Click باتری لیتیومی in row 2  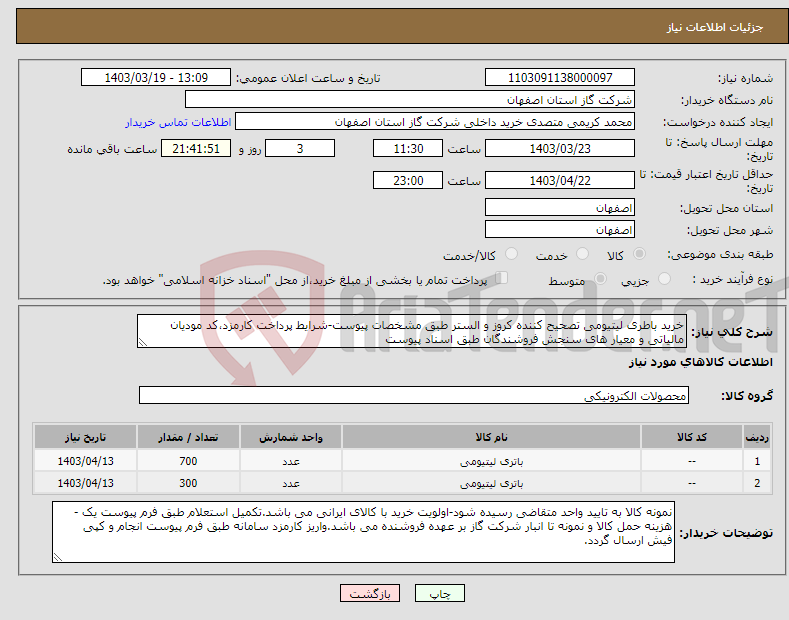point(491,483)
